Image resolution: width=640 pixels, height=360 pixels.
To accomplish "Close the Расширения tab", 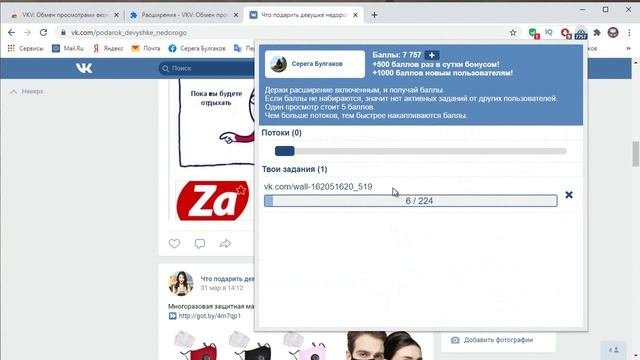I will coord(236,15).
